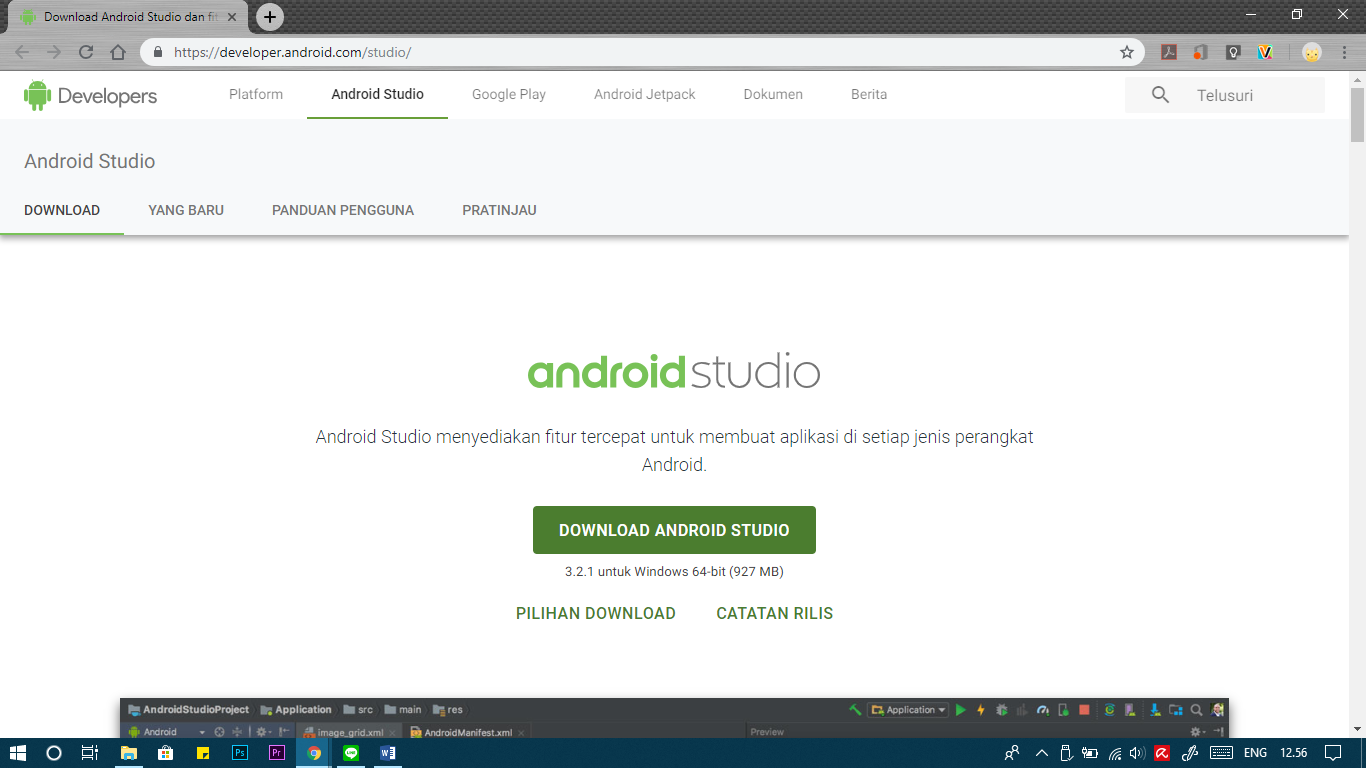Open the volume control in the tray
The height and width of the screenshot is (768, 1366).
pos(1137,753)
